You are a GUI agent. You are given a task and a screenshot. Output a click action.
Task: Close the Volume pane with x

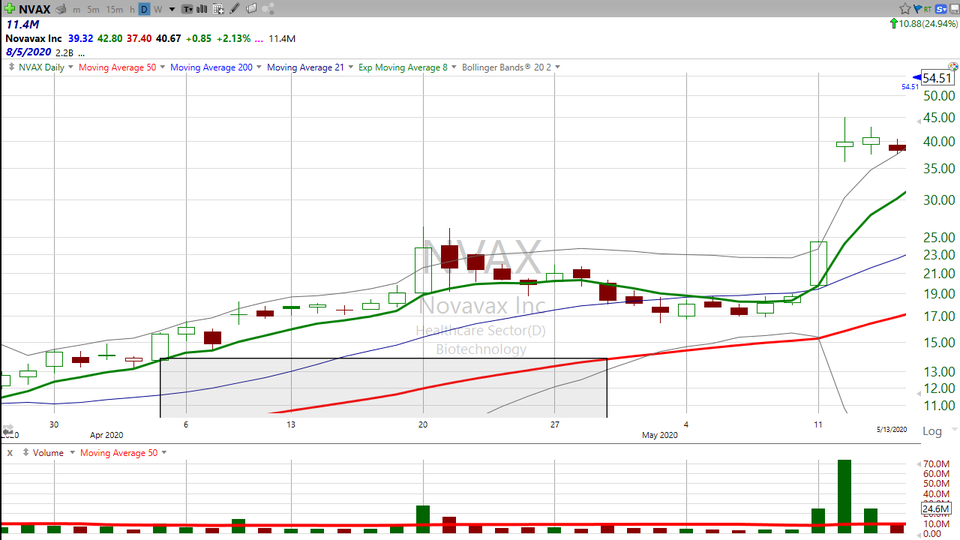click(x=8, y=453)
